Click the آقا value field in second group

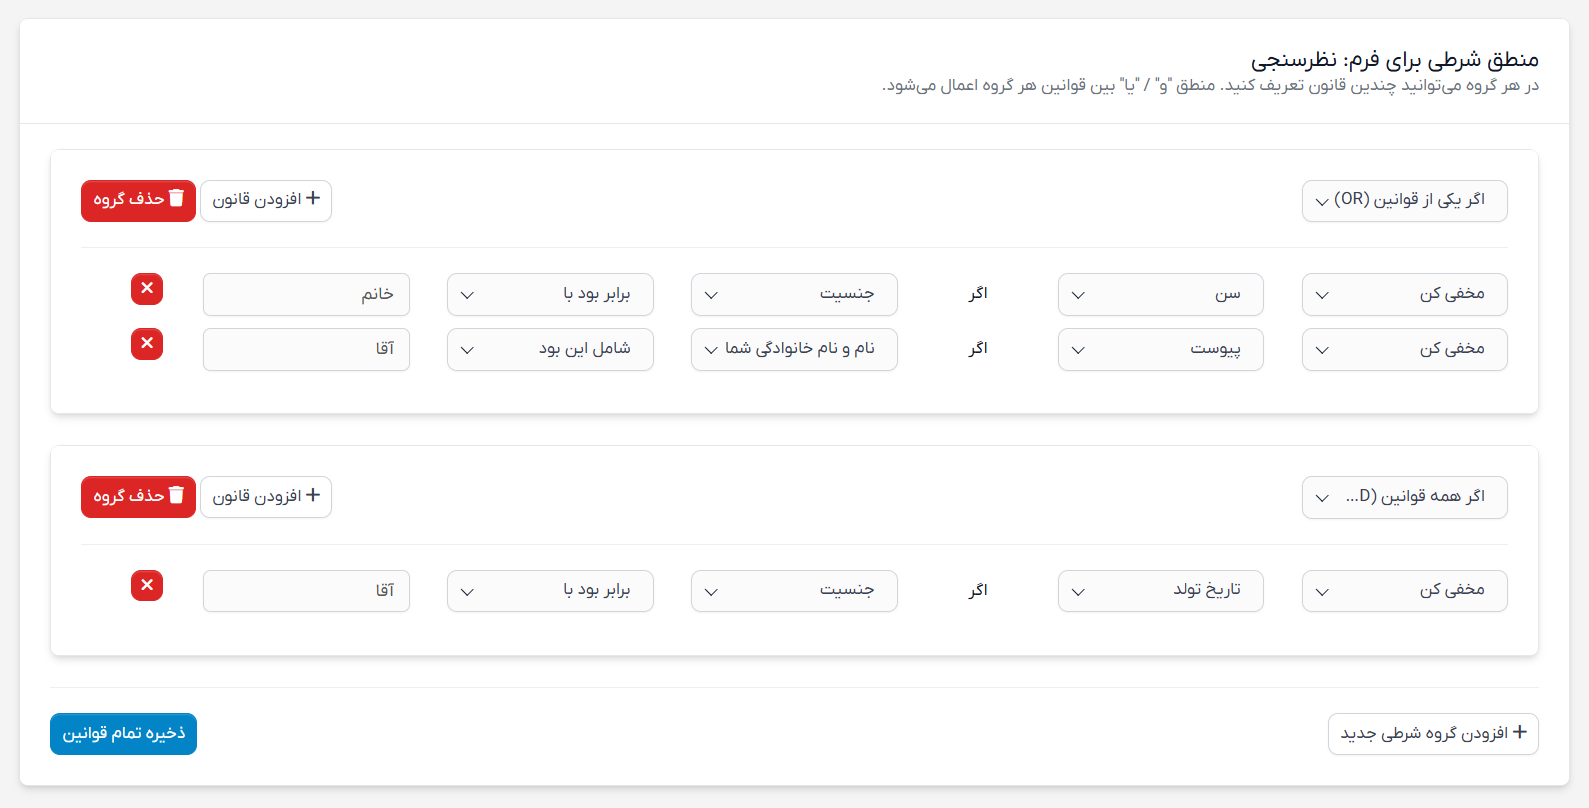pos(306,591)
